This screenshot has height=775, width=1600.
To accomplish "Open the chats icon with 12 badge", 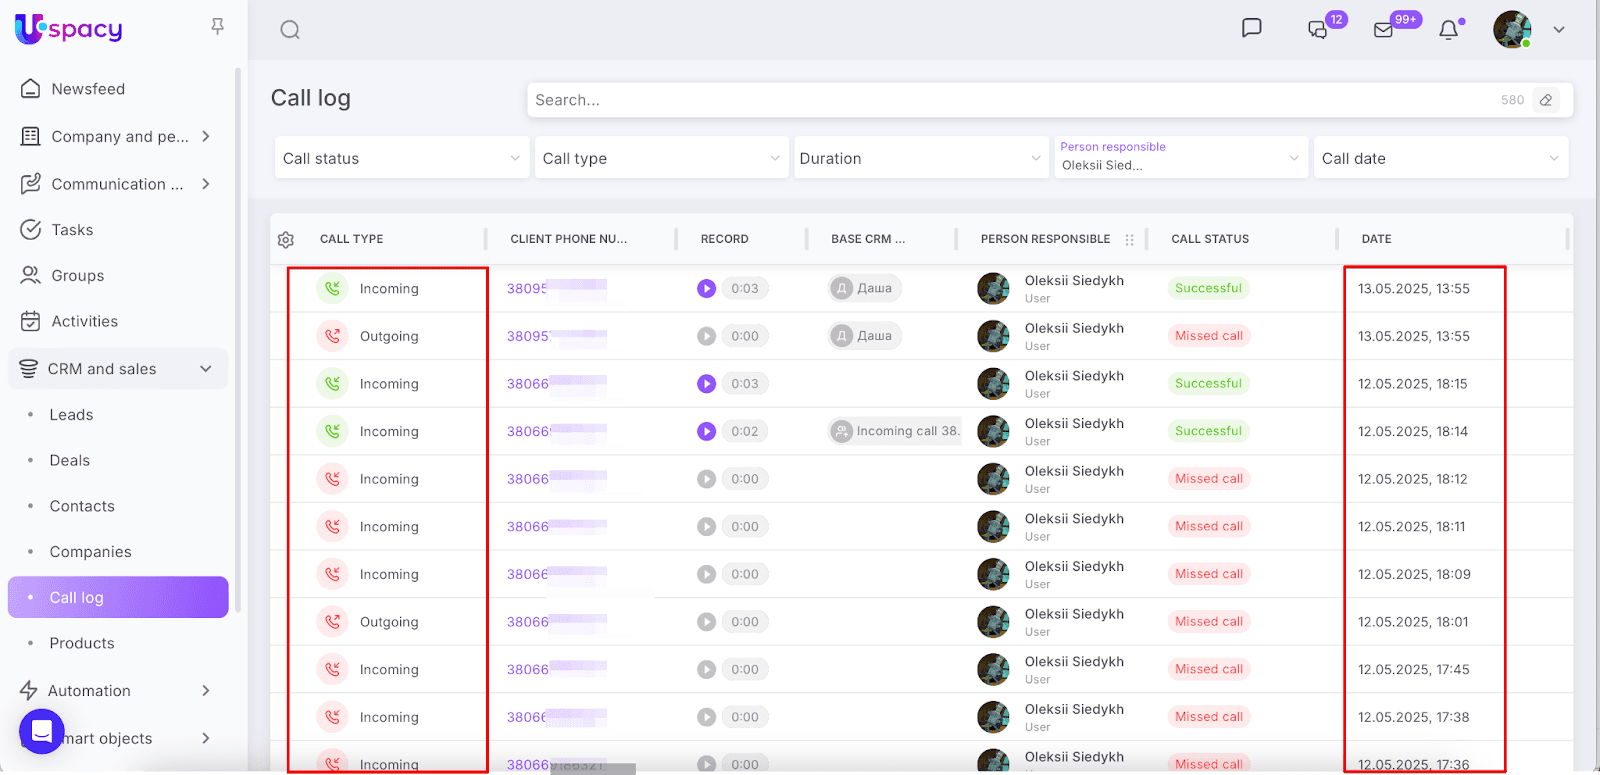I will point(1318,30).
